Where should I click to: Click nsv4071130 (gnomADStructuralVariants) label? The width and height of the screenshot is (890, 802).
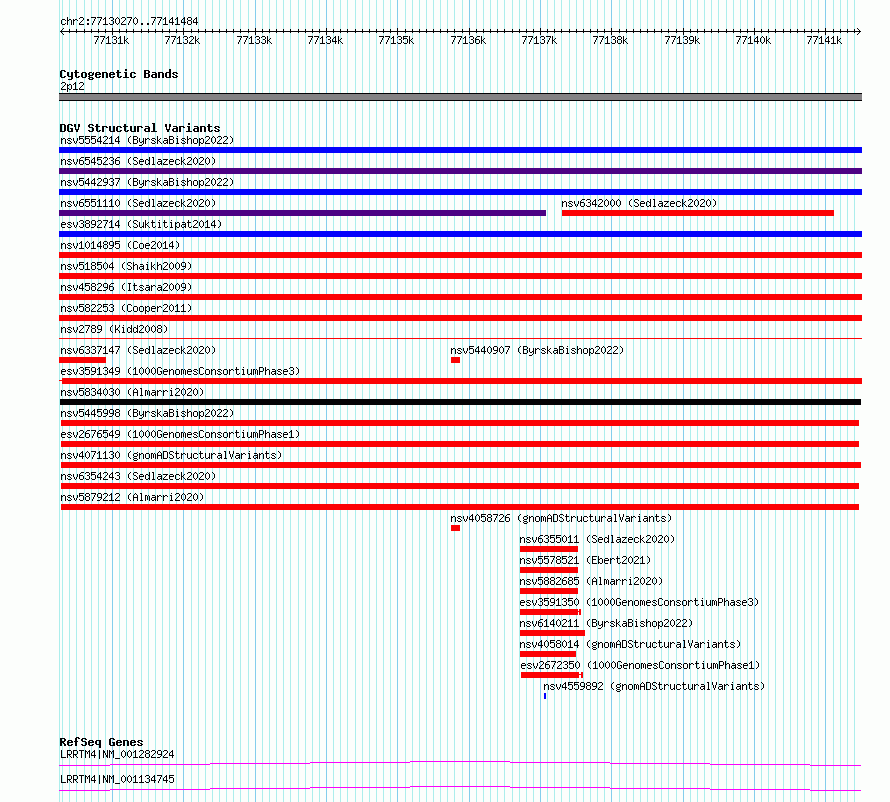(171, 455)
